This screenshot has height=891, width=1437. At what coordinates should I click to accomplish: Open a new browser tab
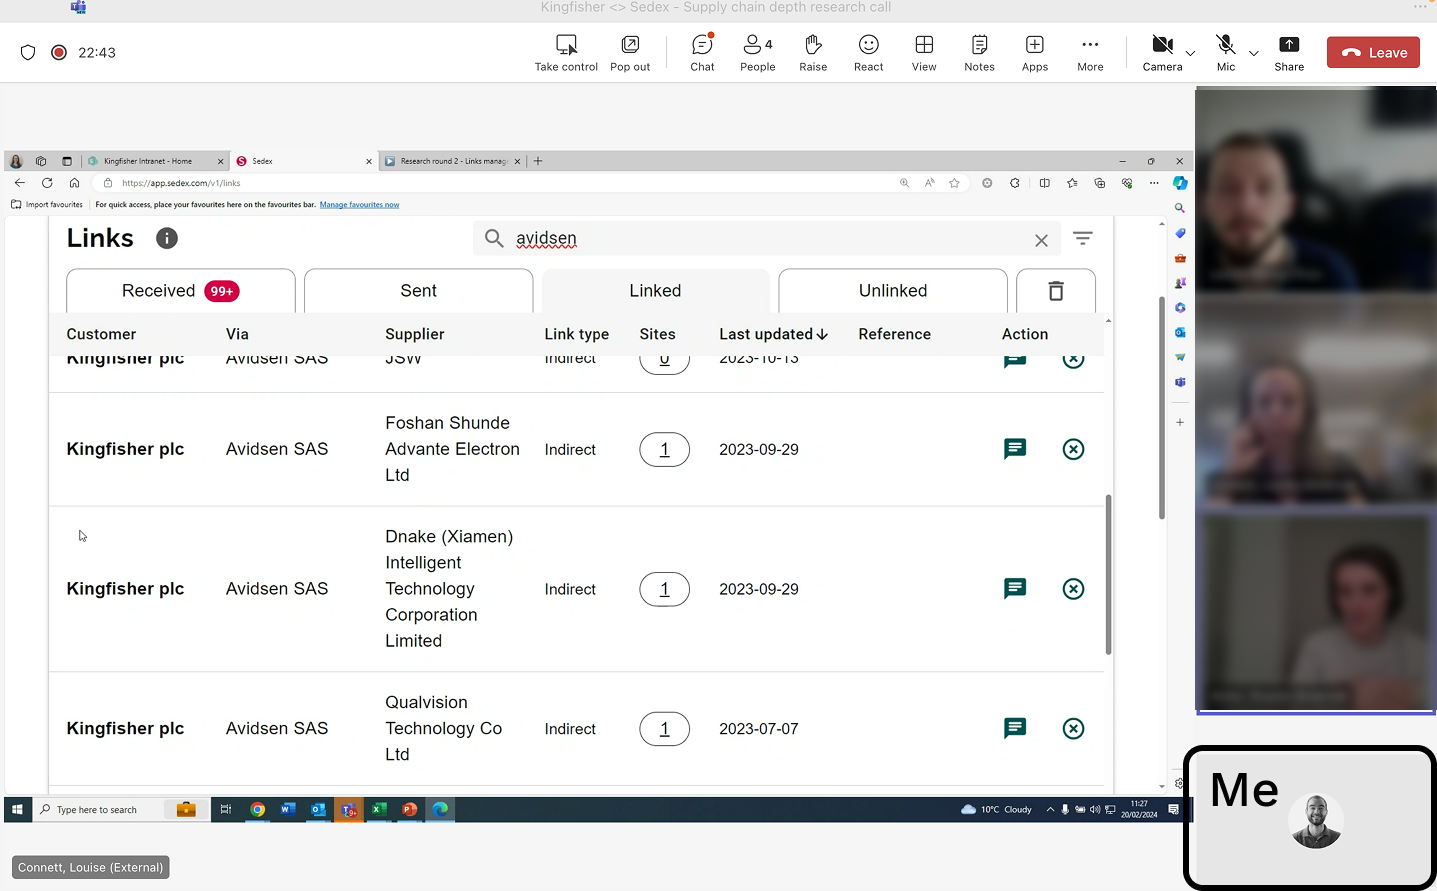(x=538, y=161)
